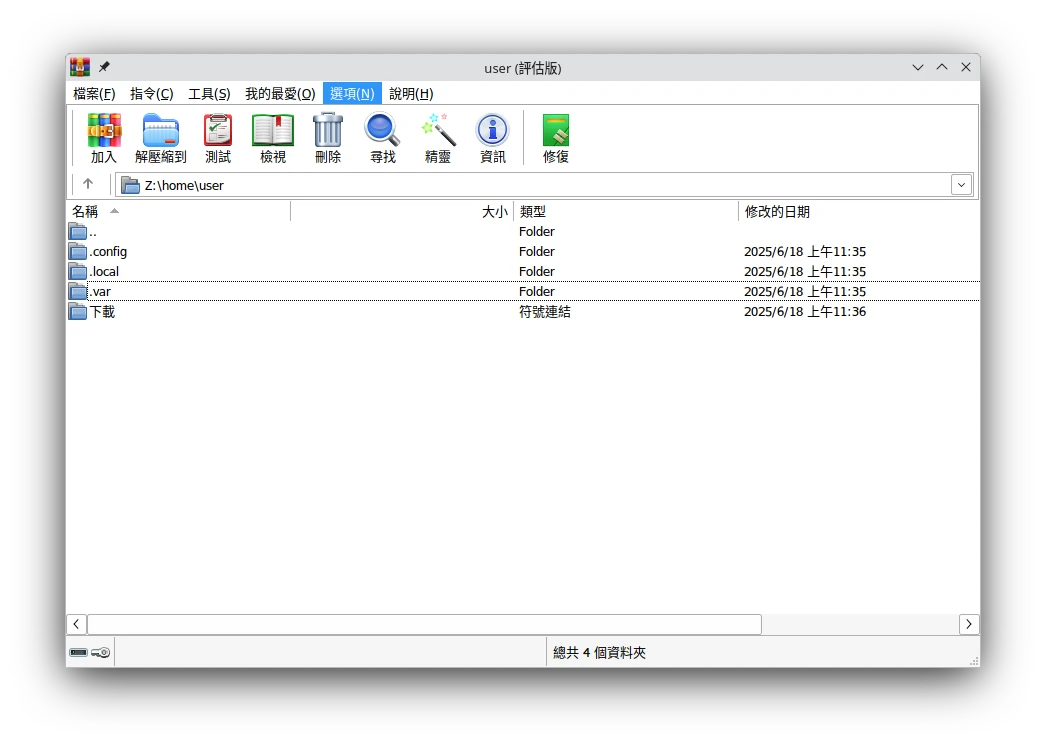
Task: Go up one folder with arrow button
Action: click(x=88, y=184)
